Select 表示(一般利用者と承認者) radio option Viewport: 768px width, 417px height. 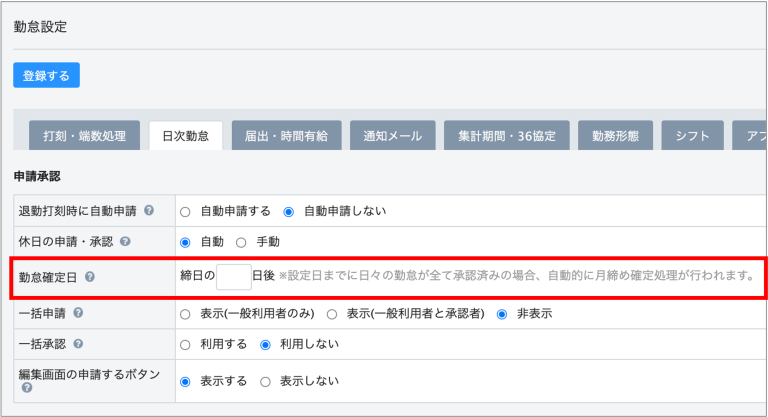point(332,314)
